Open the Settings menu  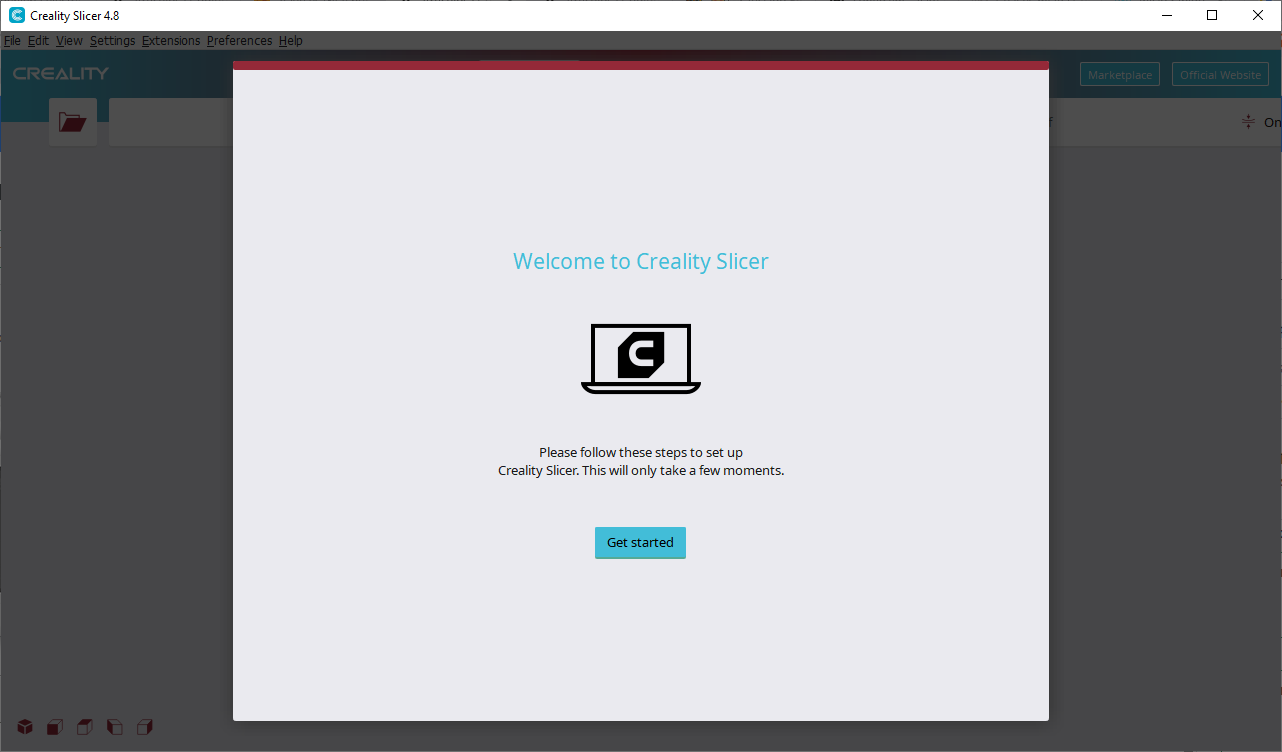(112, 41)
